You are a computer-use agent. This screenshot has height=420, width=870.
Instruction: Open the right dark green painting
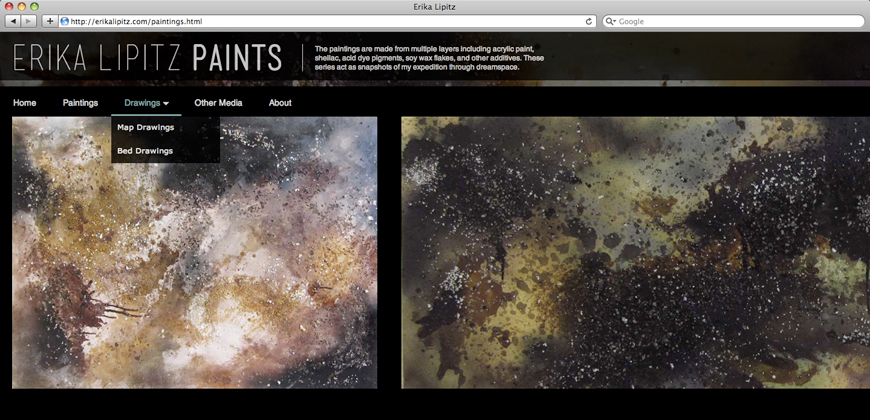(635, 252)
